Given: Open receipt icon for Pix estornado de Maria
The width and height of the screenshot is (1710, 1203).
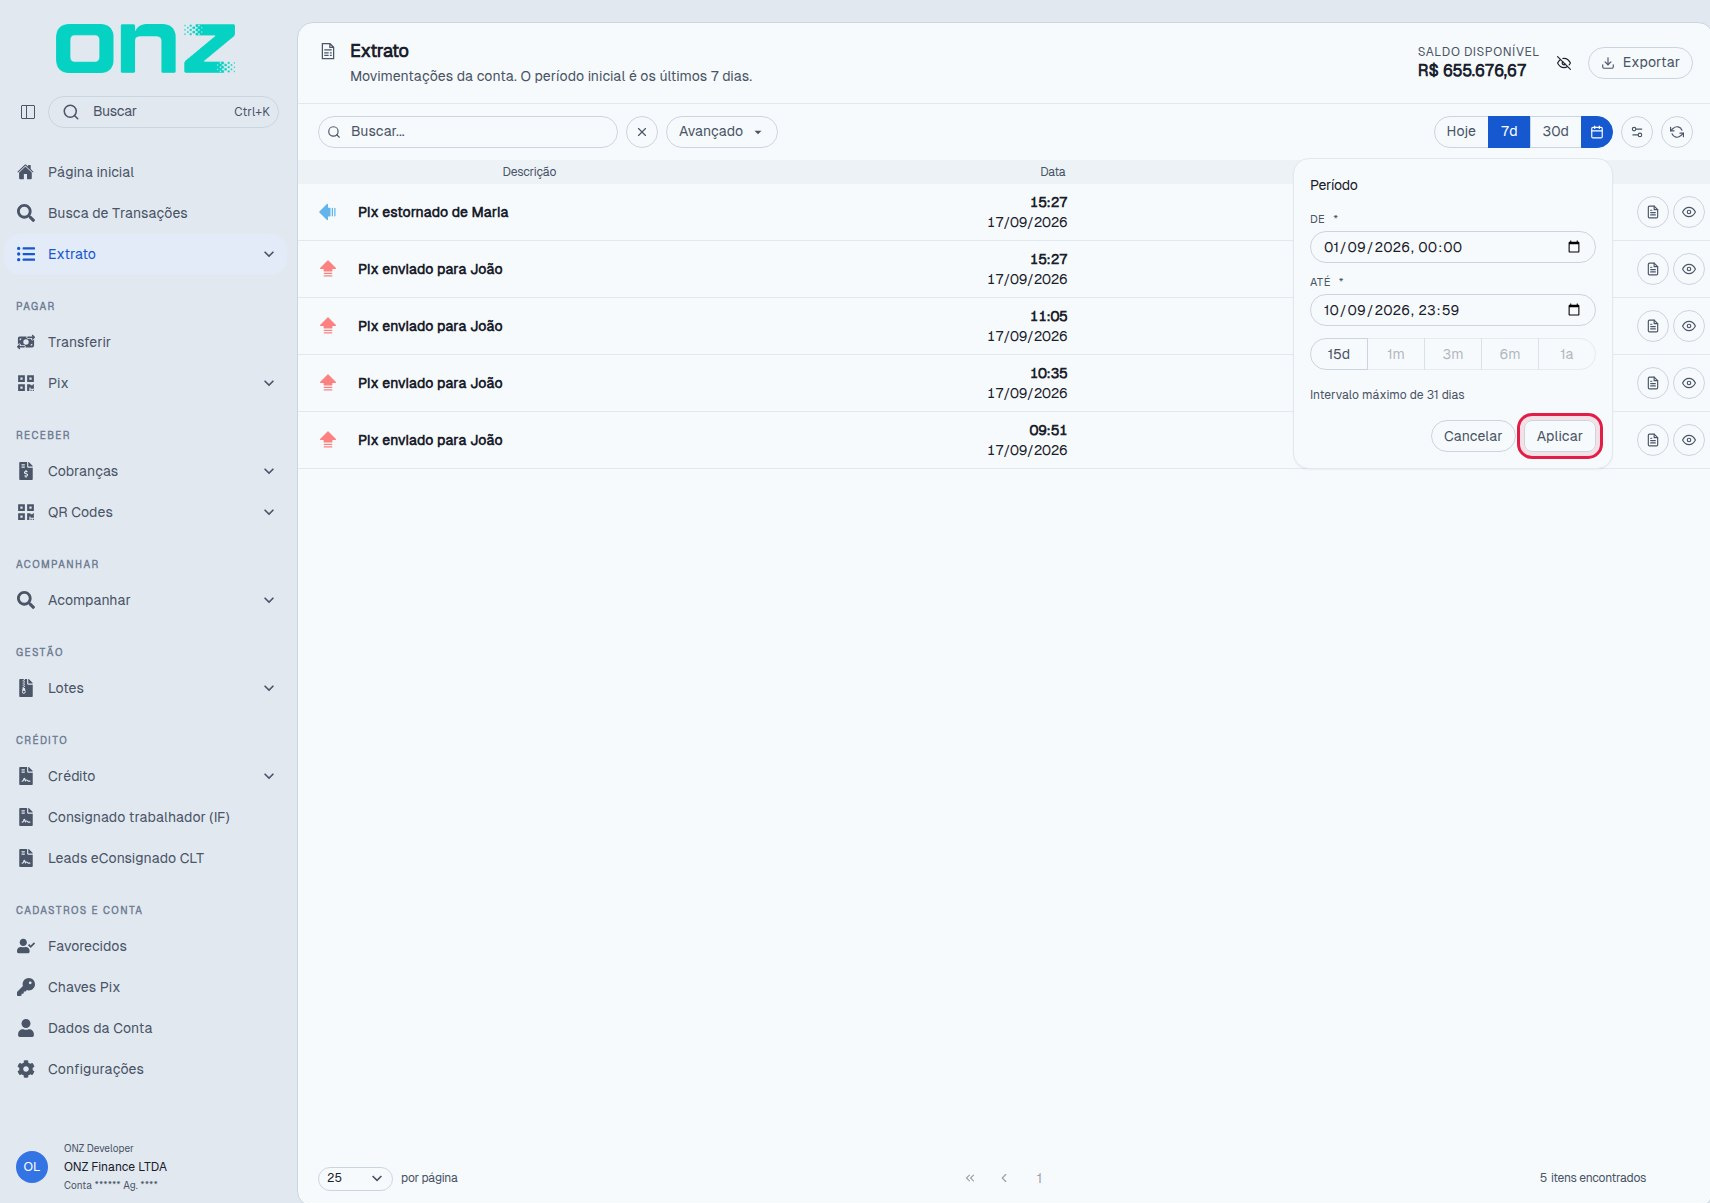Looking at the screenshot, I should (1653, 212).
